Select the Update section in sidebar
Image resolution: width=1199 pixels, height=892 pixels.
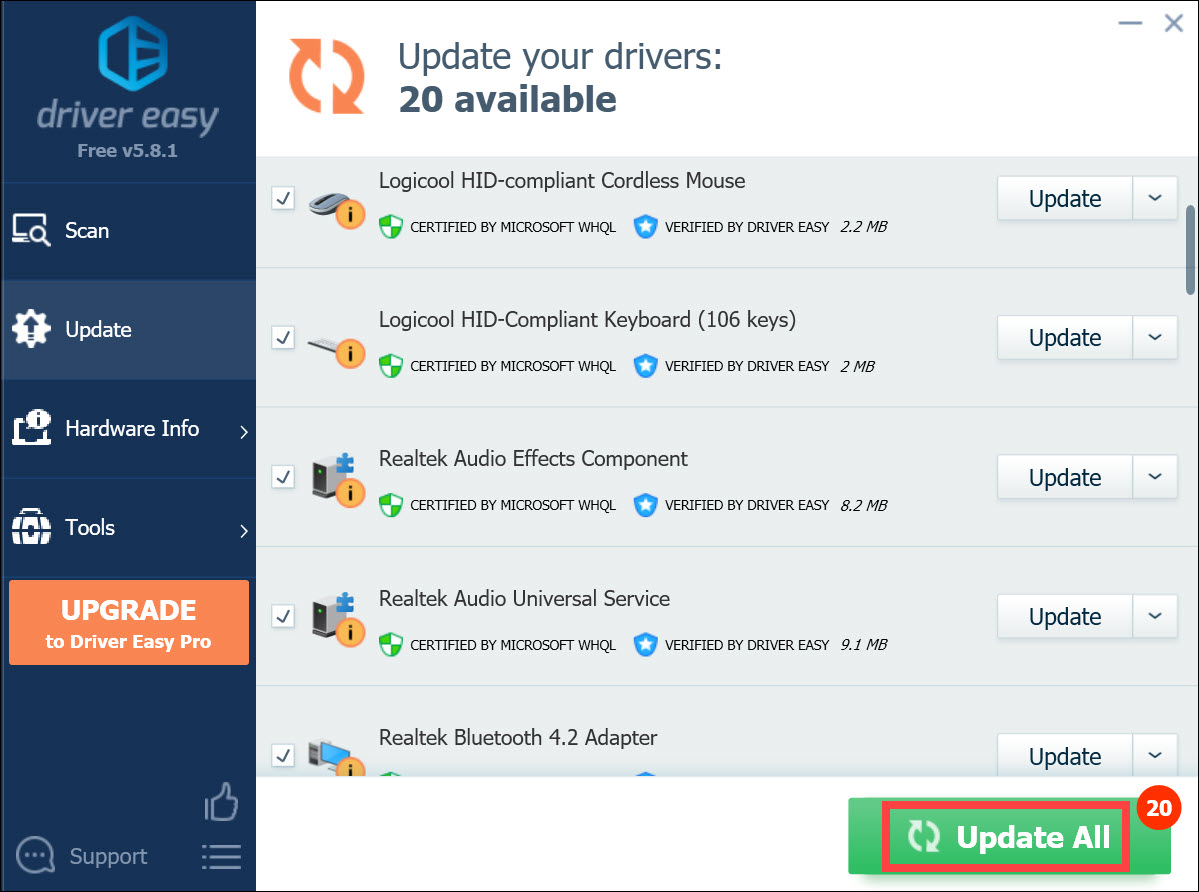[x=128, y=329]
